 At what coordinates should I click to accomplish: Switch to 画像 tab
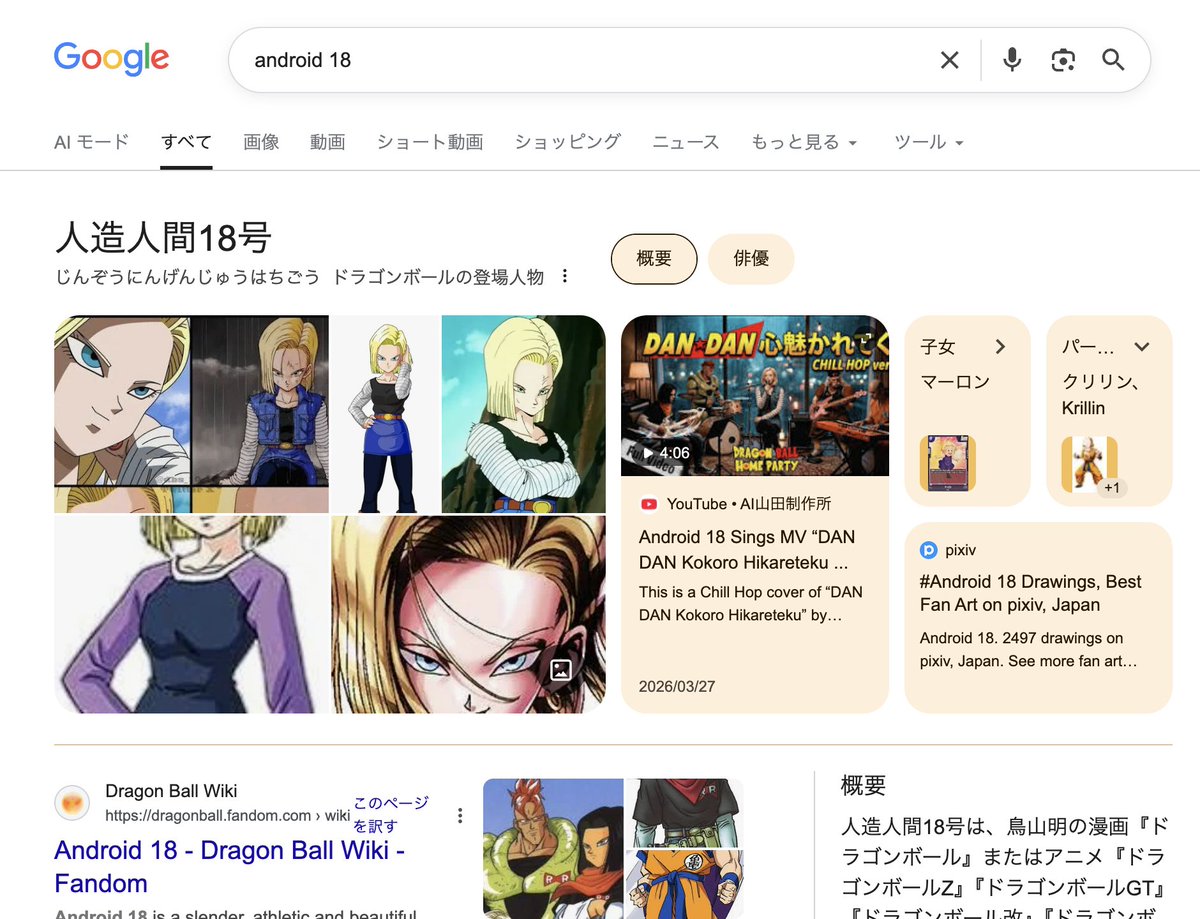(x=261, y=142)
